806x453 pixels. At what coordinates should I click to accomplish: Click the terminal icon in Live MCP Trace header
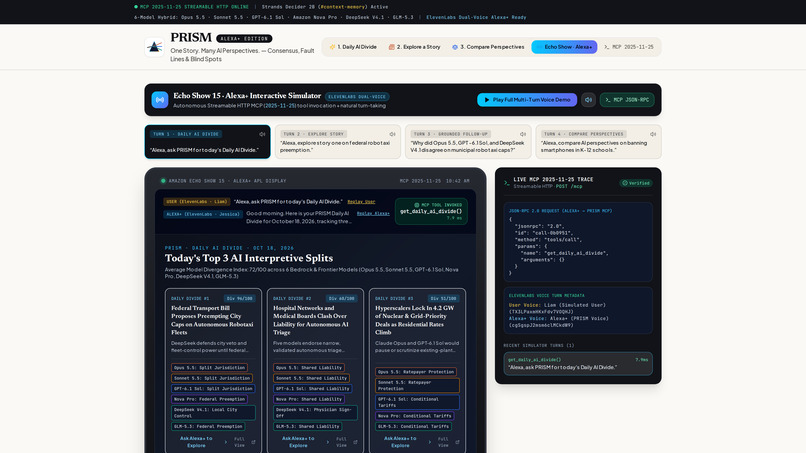tap(507, 183)
